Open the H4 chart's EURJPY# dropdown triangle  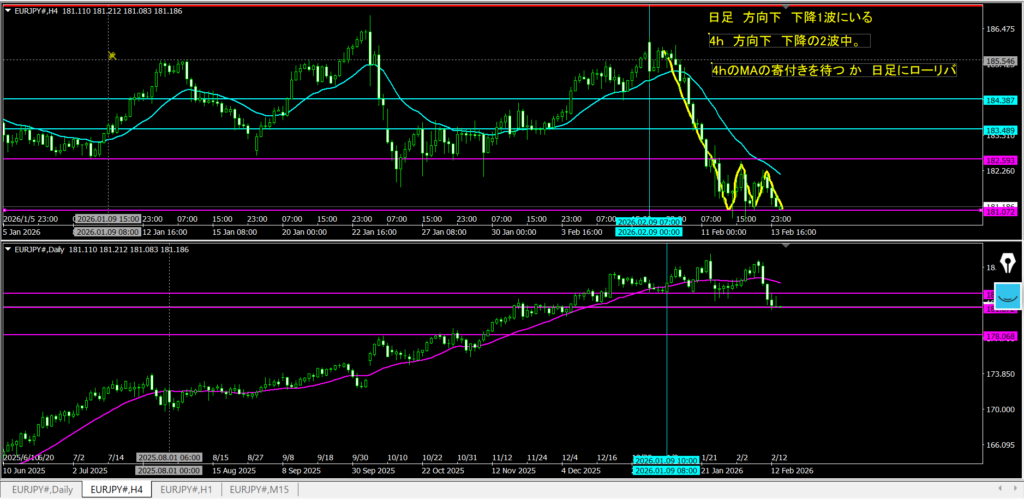coord(6,8)
